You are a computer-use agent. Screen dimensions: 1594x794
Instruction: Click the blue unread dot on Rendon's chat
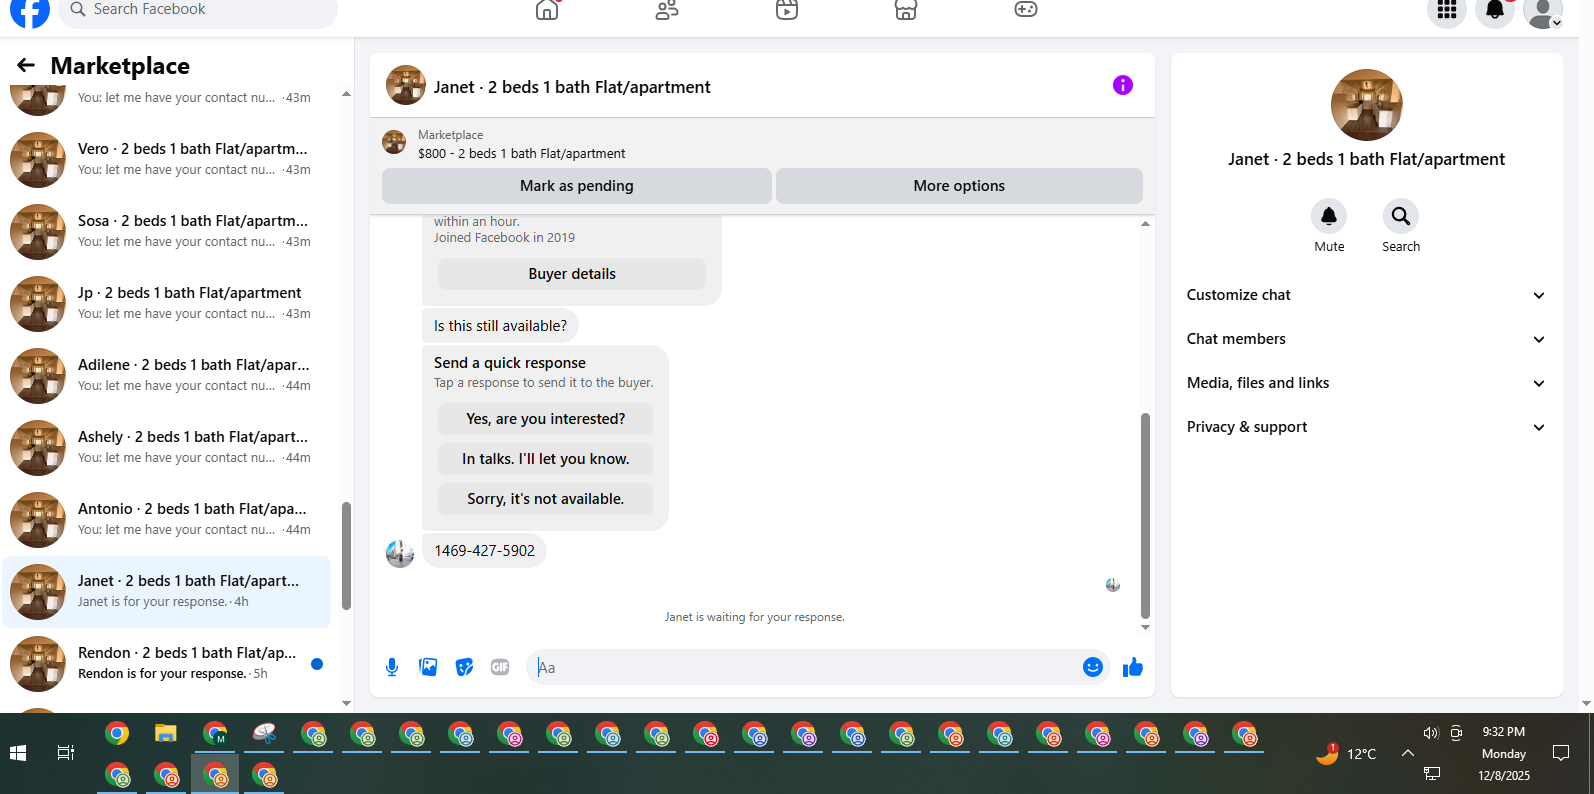tap(317, 664)
